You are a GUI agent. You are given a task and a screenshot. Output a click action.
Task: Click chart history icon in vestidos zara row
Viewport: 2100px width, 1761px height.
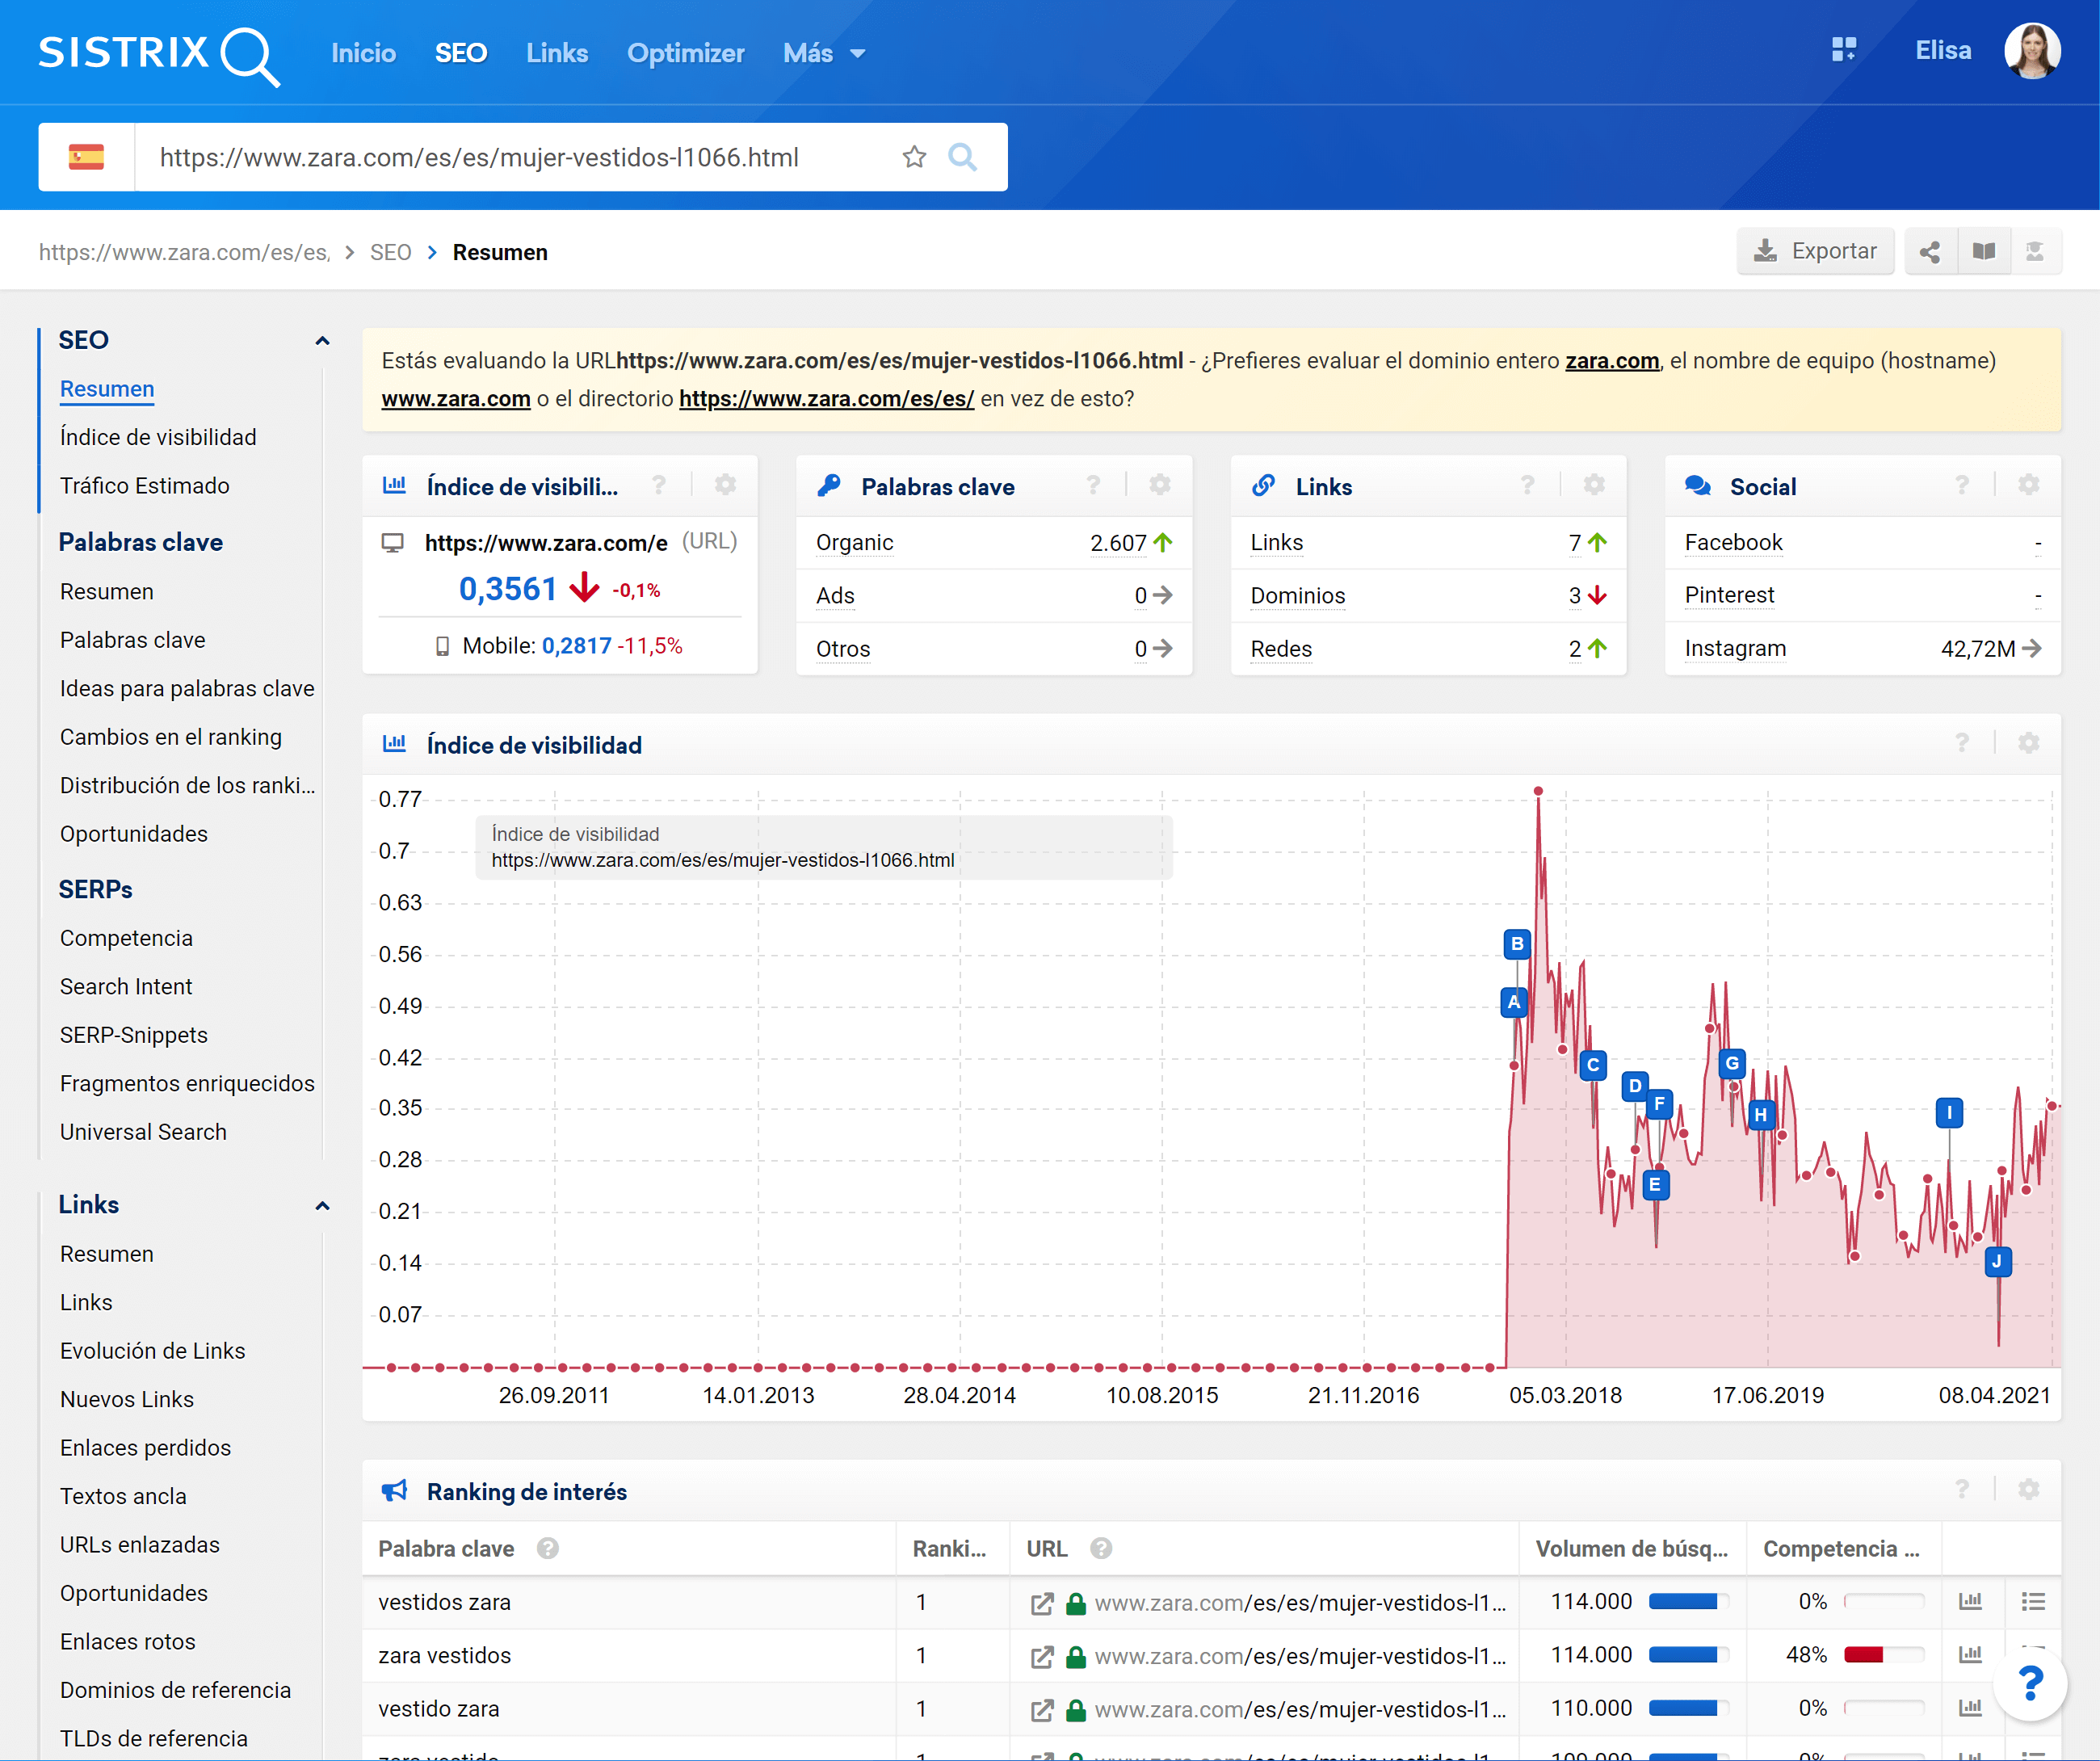pos(1969,1601)
